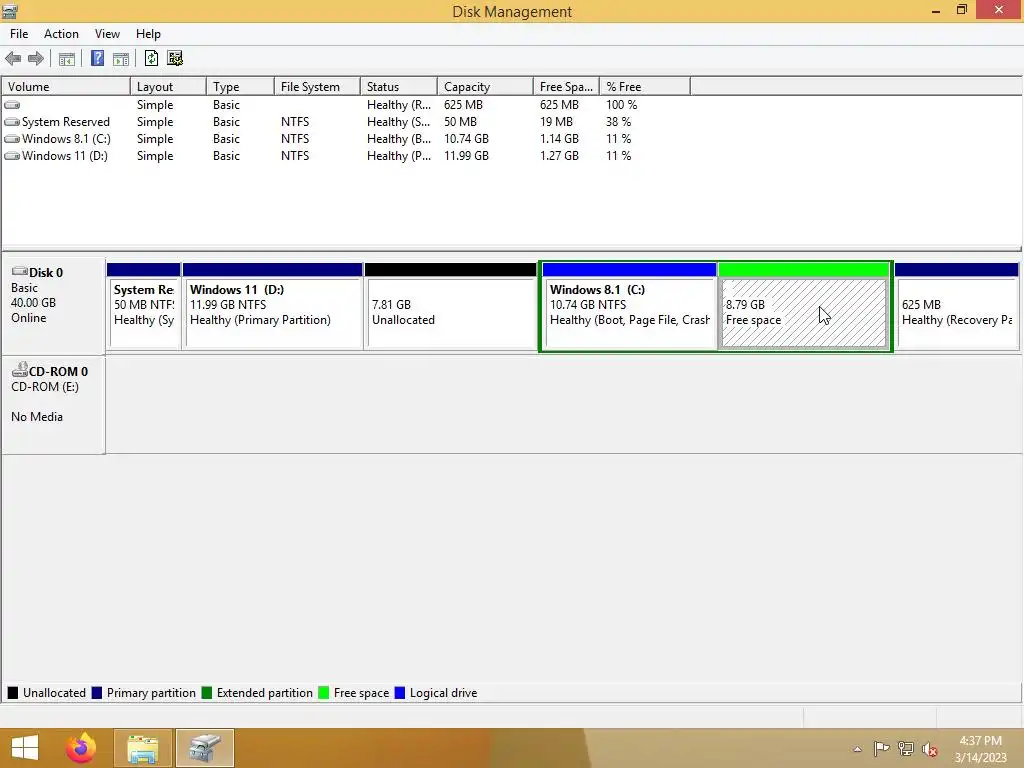
Task: Click the muted volume tray icon
Action: (x=930, y=749)
